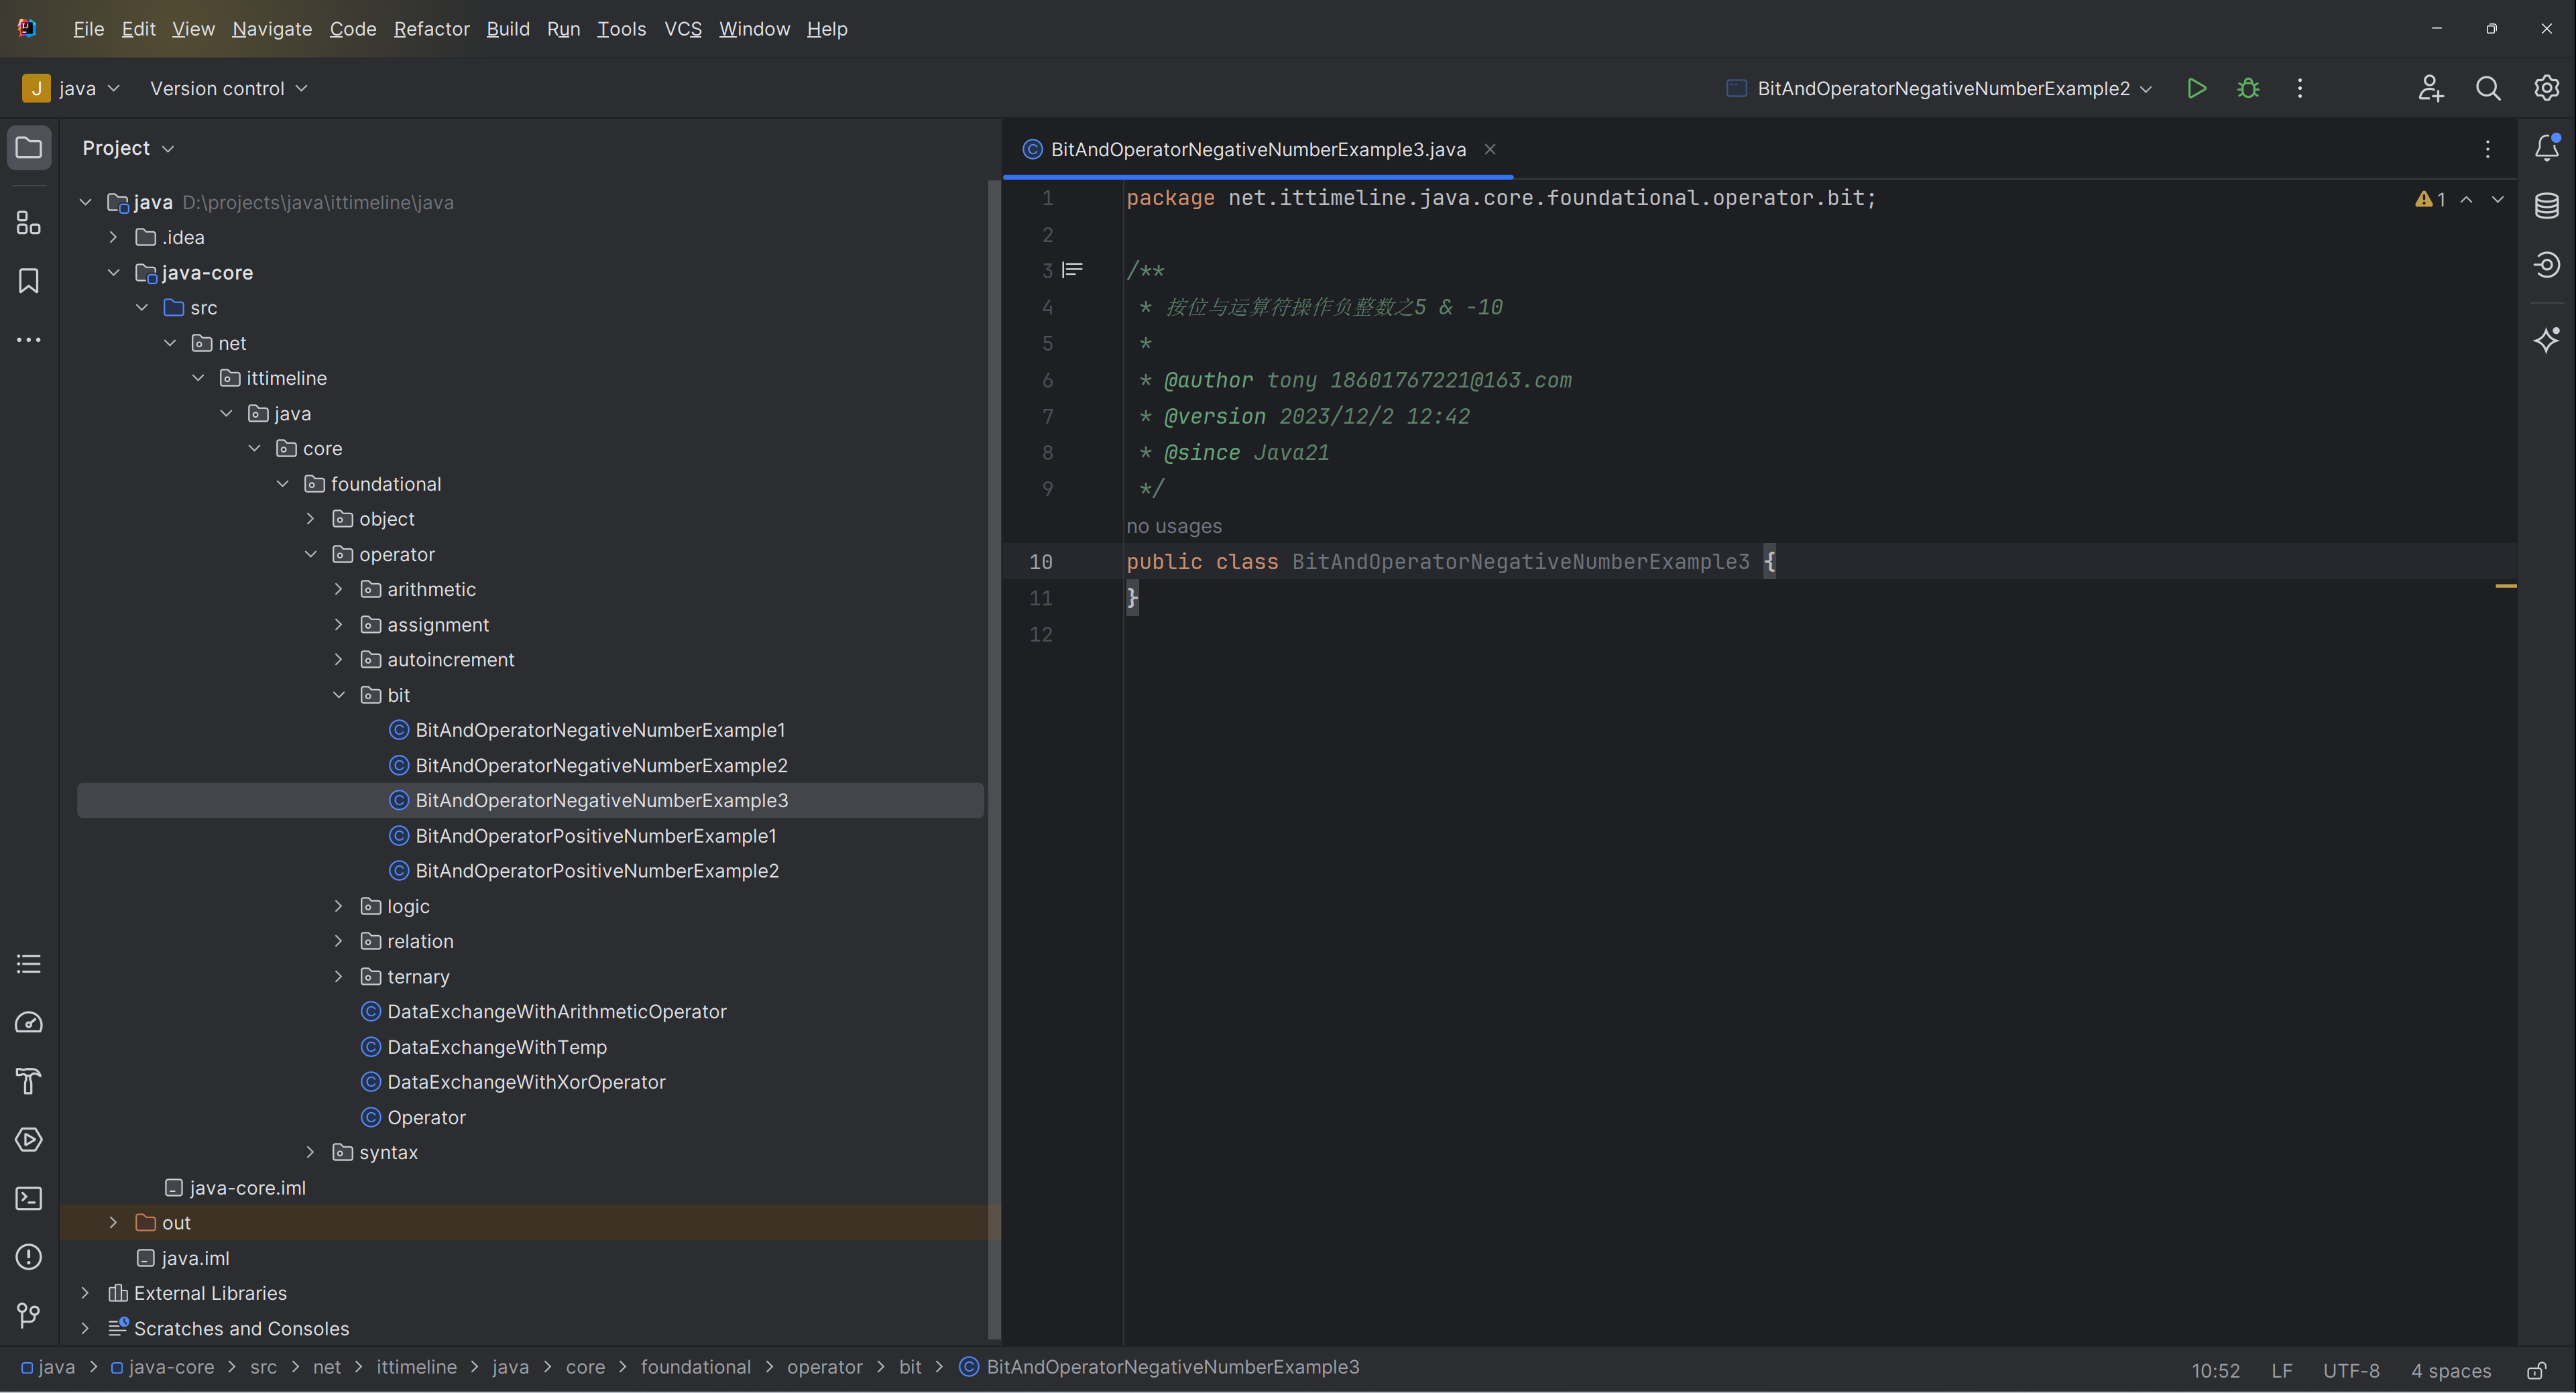
Task: Expand the .idea folder
Action: 113,237
